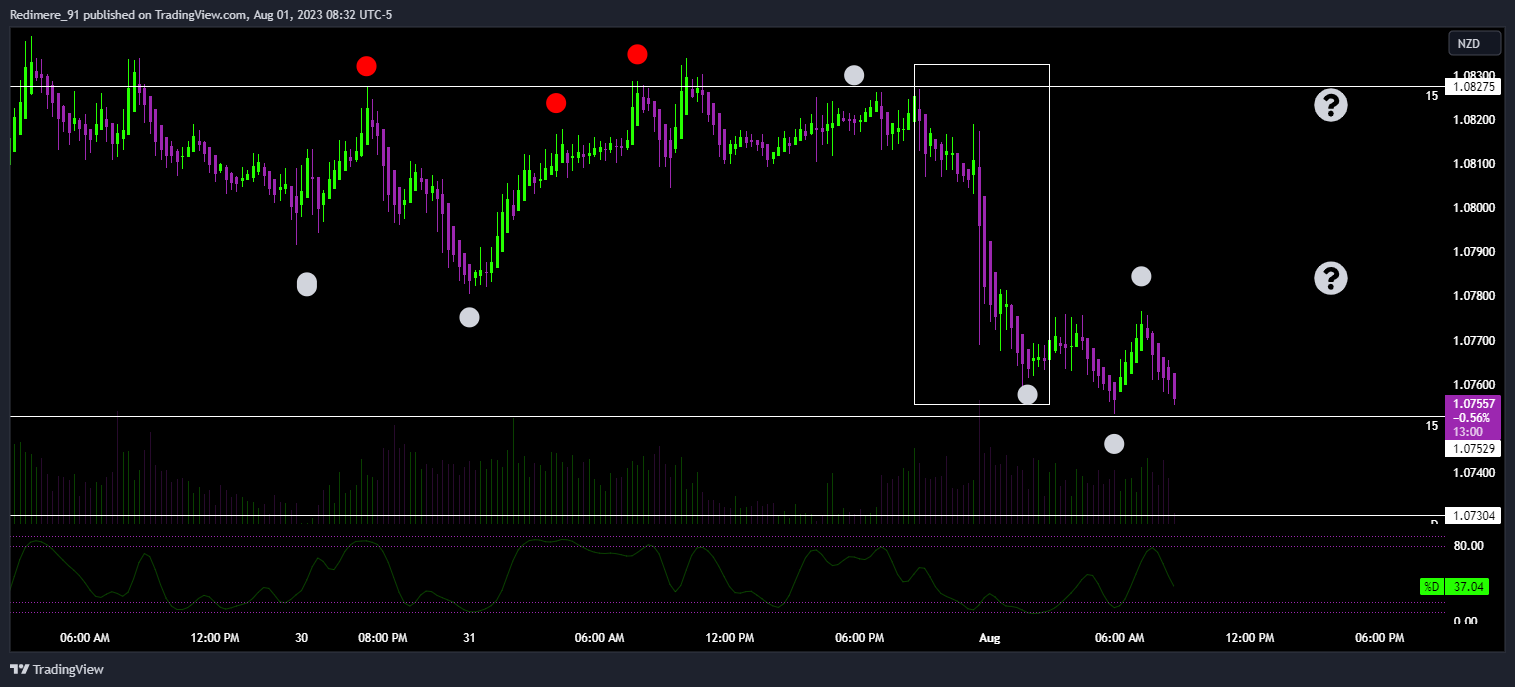This screenshot has width=1515, height=687.
Task: Click the 08:00 PM time axis label
Action: [x=382, y=638]
